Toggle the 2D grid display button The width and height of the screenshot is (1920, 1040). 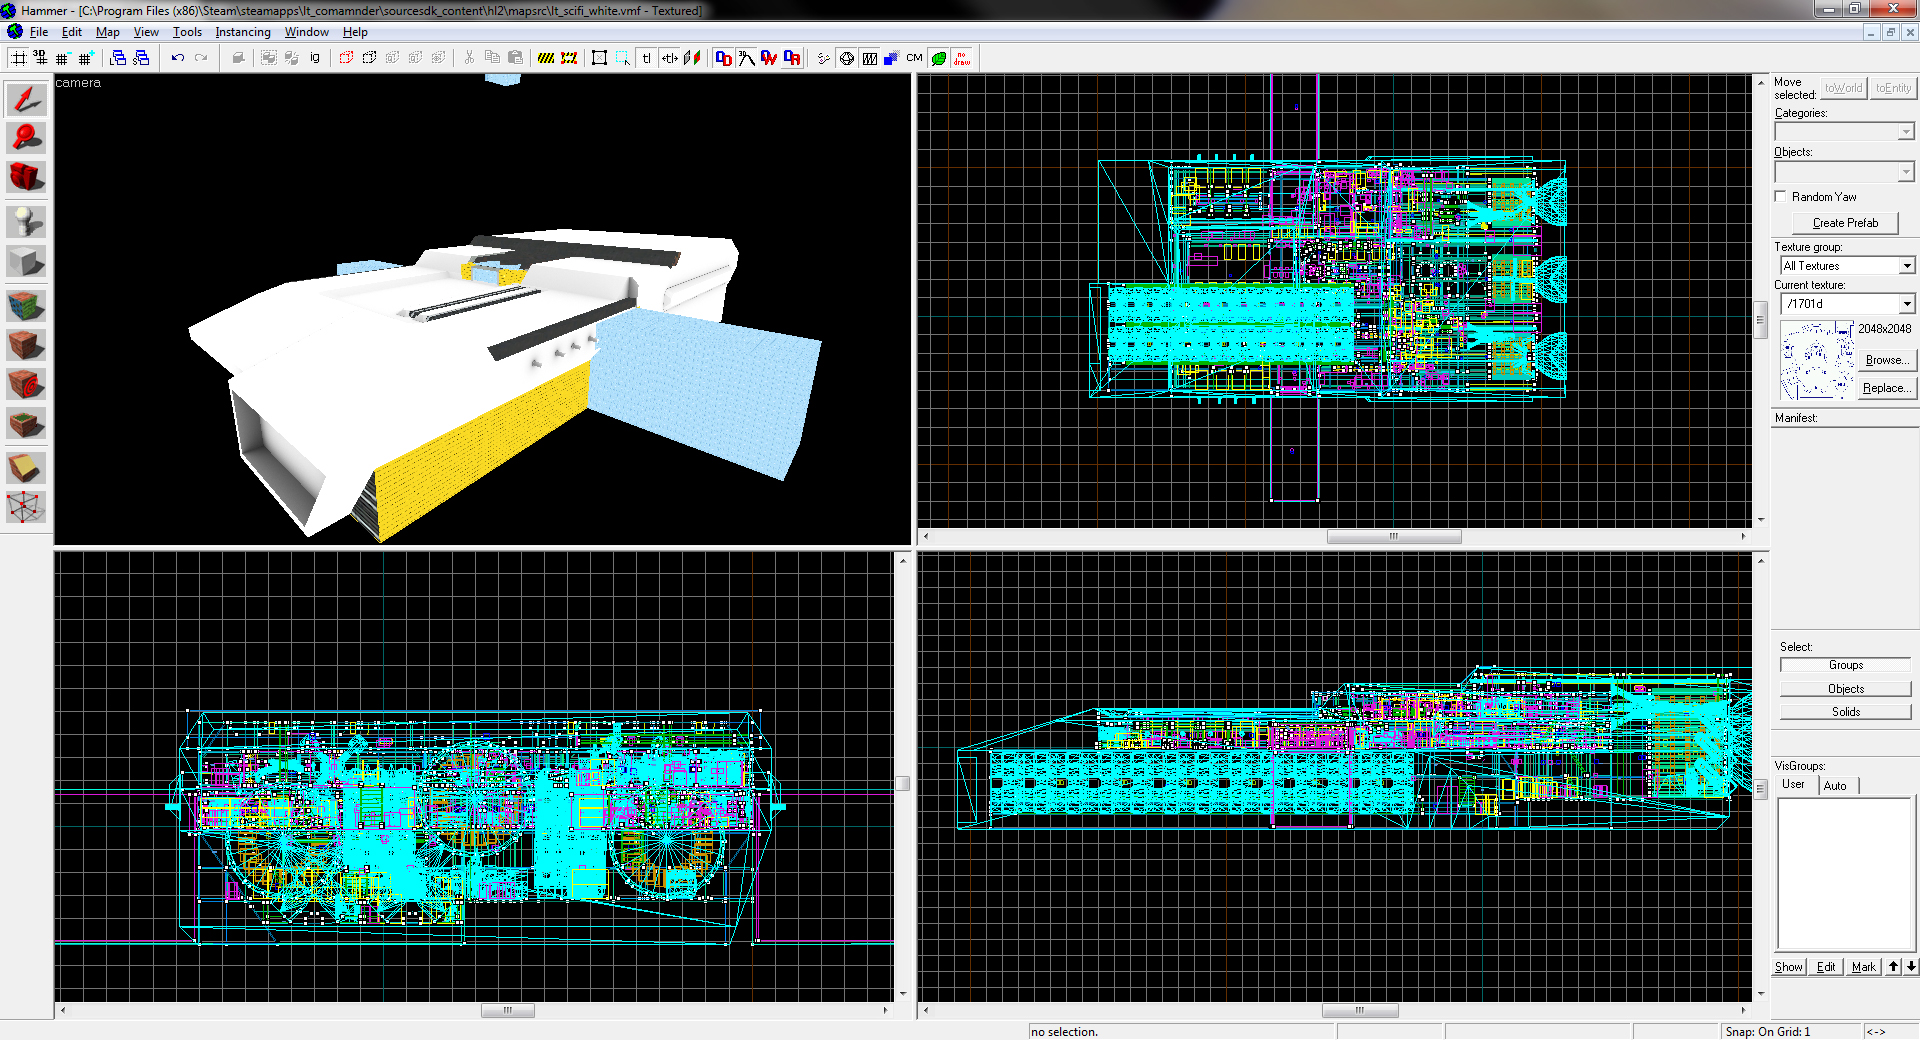tap(19, 58)
